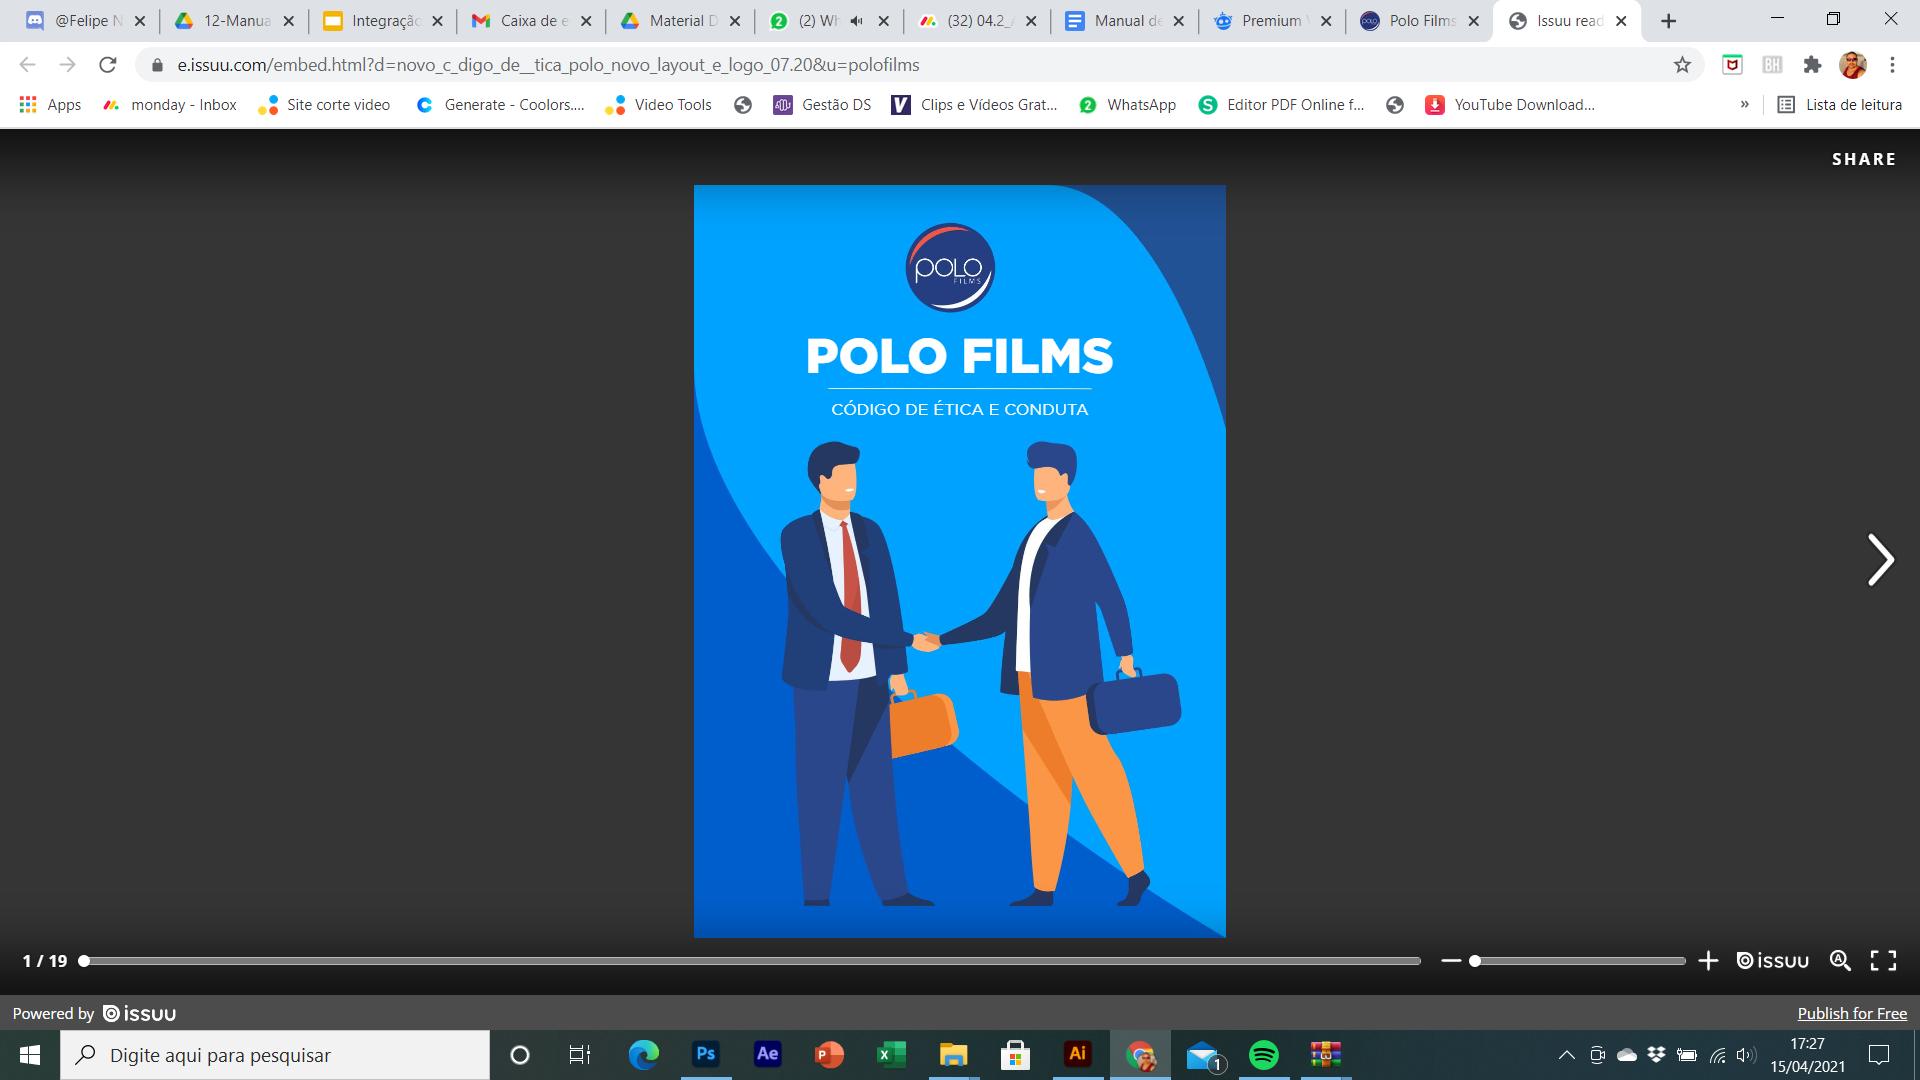Switch to the Polo Films tab
Viewport: 1920px width, 1080px height.
pos(1418,21)
